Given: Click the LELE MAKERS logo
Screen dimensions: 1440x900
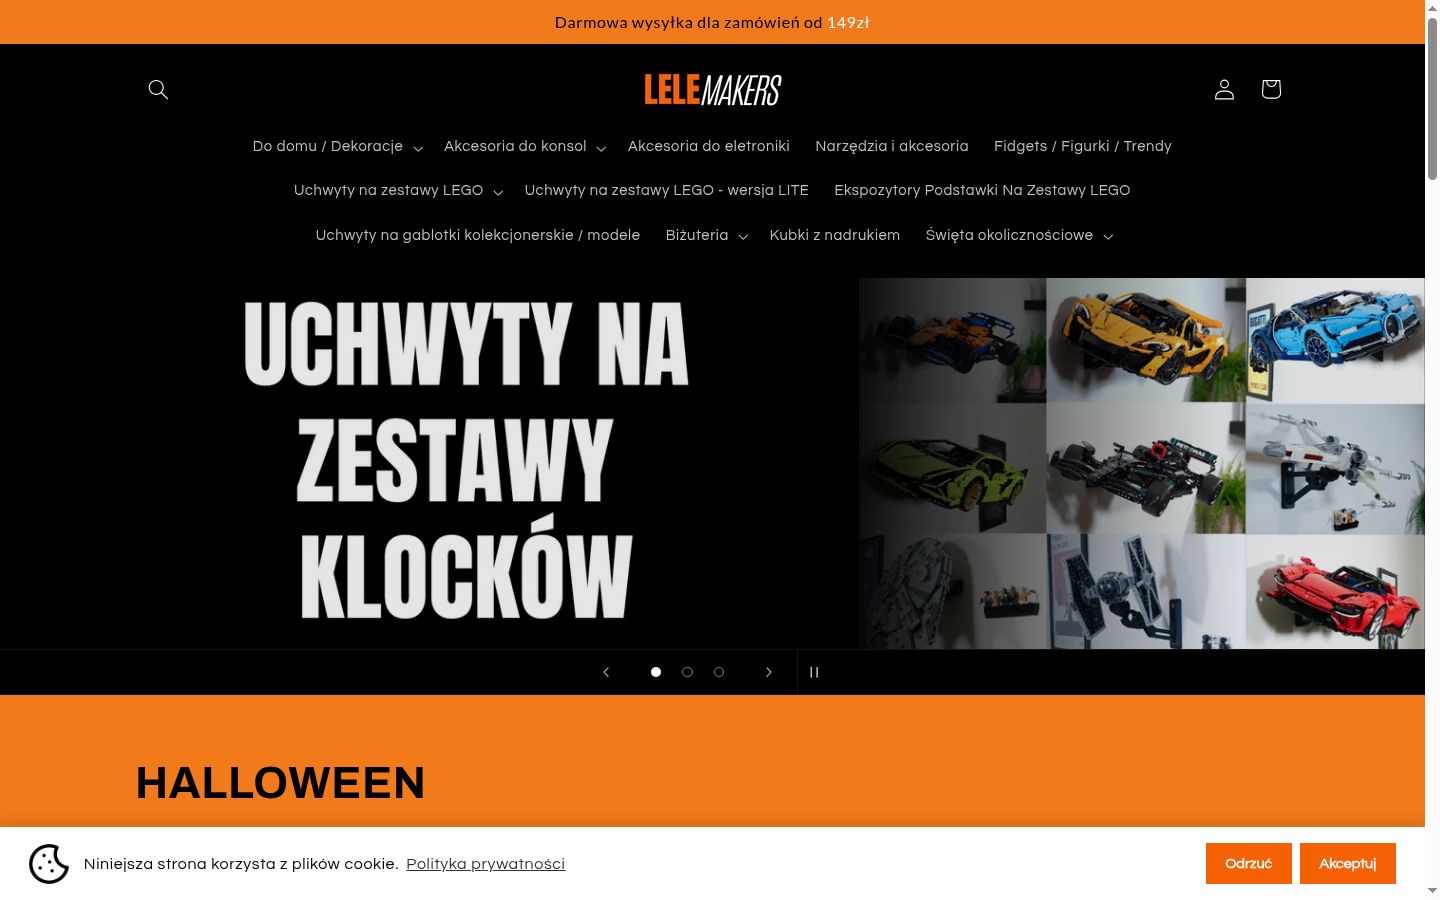Looking at the screenshot, I should [x=713, y=89].
